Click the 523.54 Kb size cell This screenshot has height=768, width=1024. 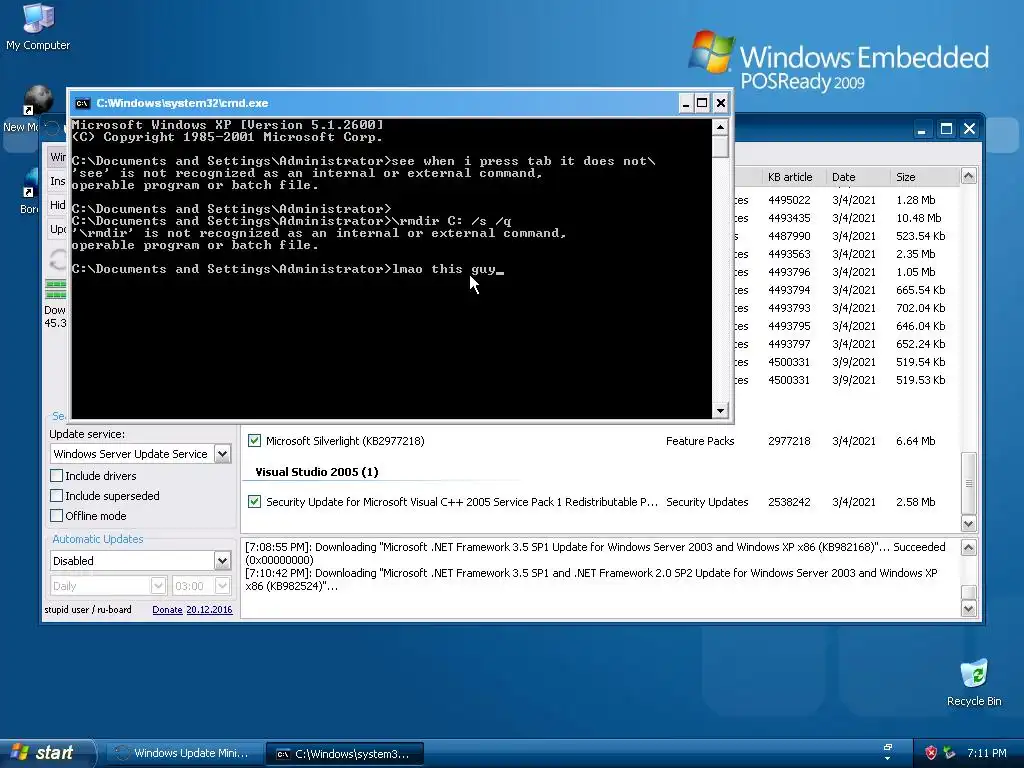point(920,236)
